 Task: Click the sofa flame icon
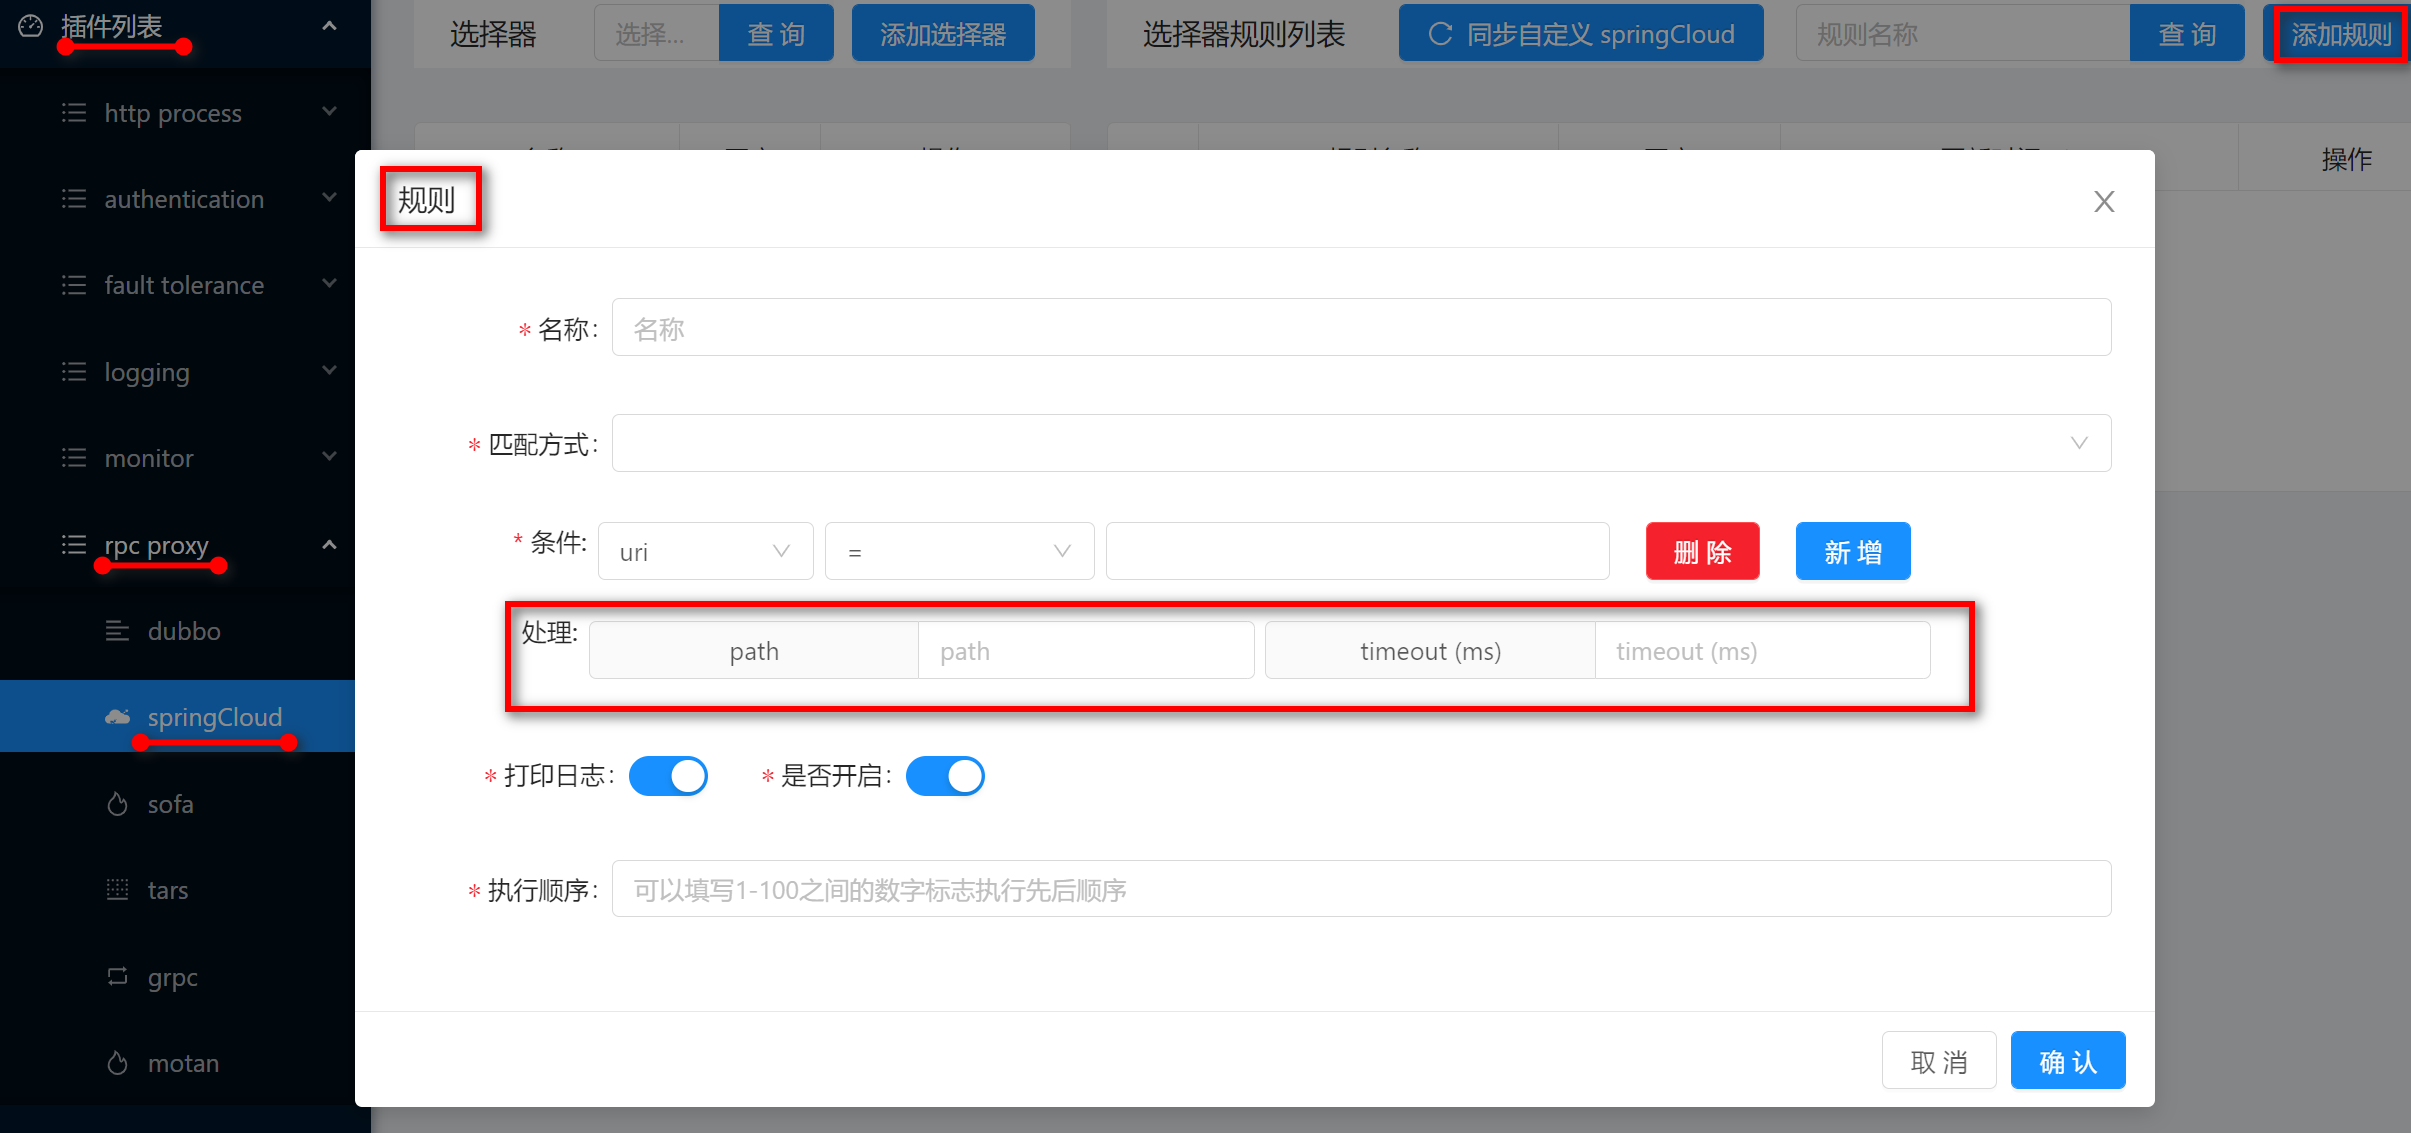coord(117,804)
